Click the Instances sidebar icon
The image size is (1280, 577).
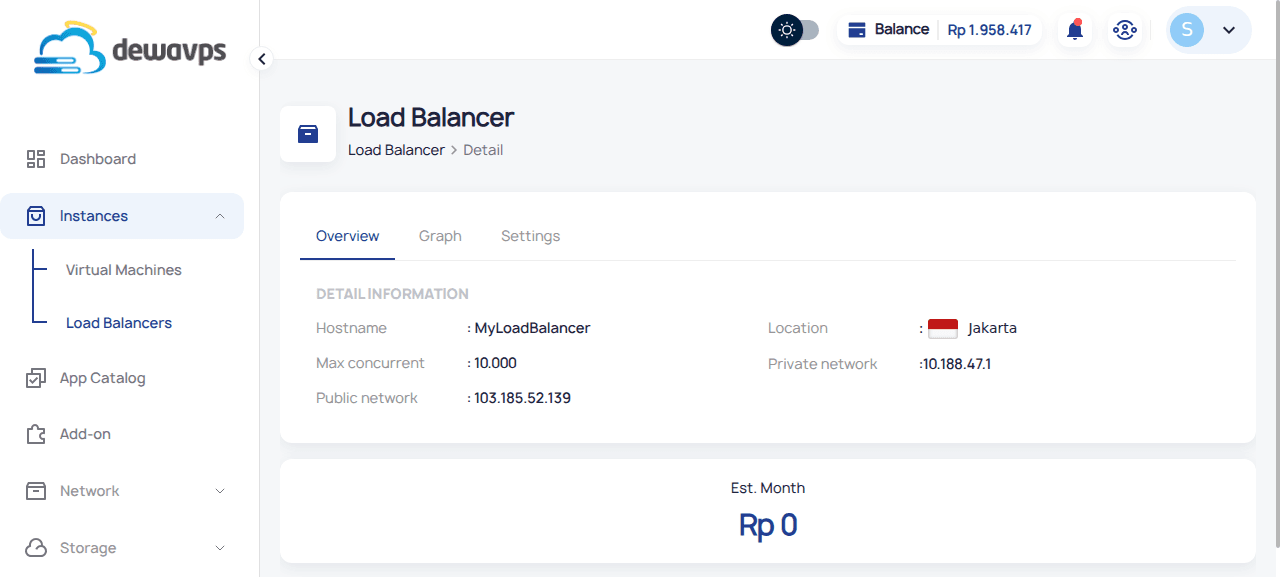click(x=36, y=215)
